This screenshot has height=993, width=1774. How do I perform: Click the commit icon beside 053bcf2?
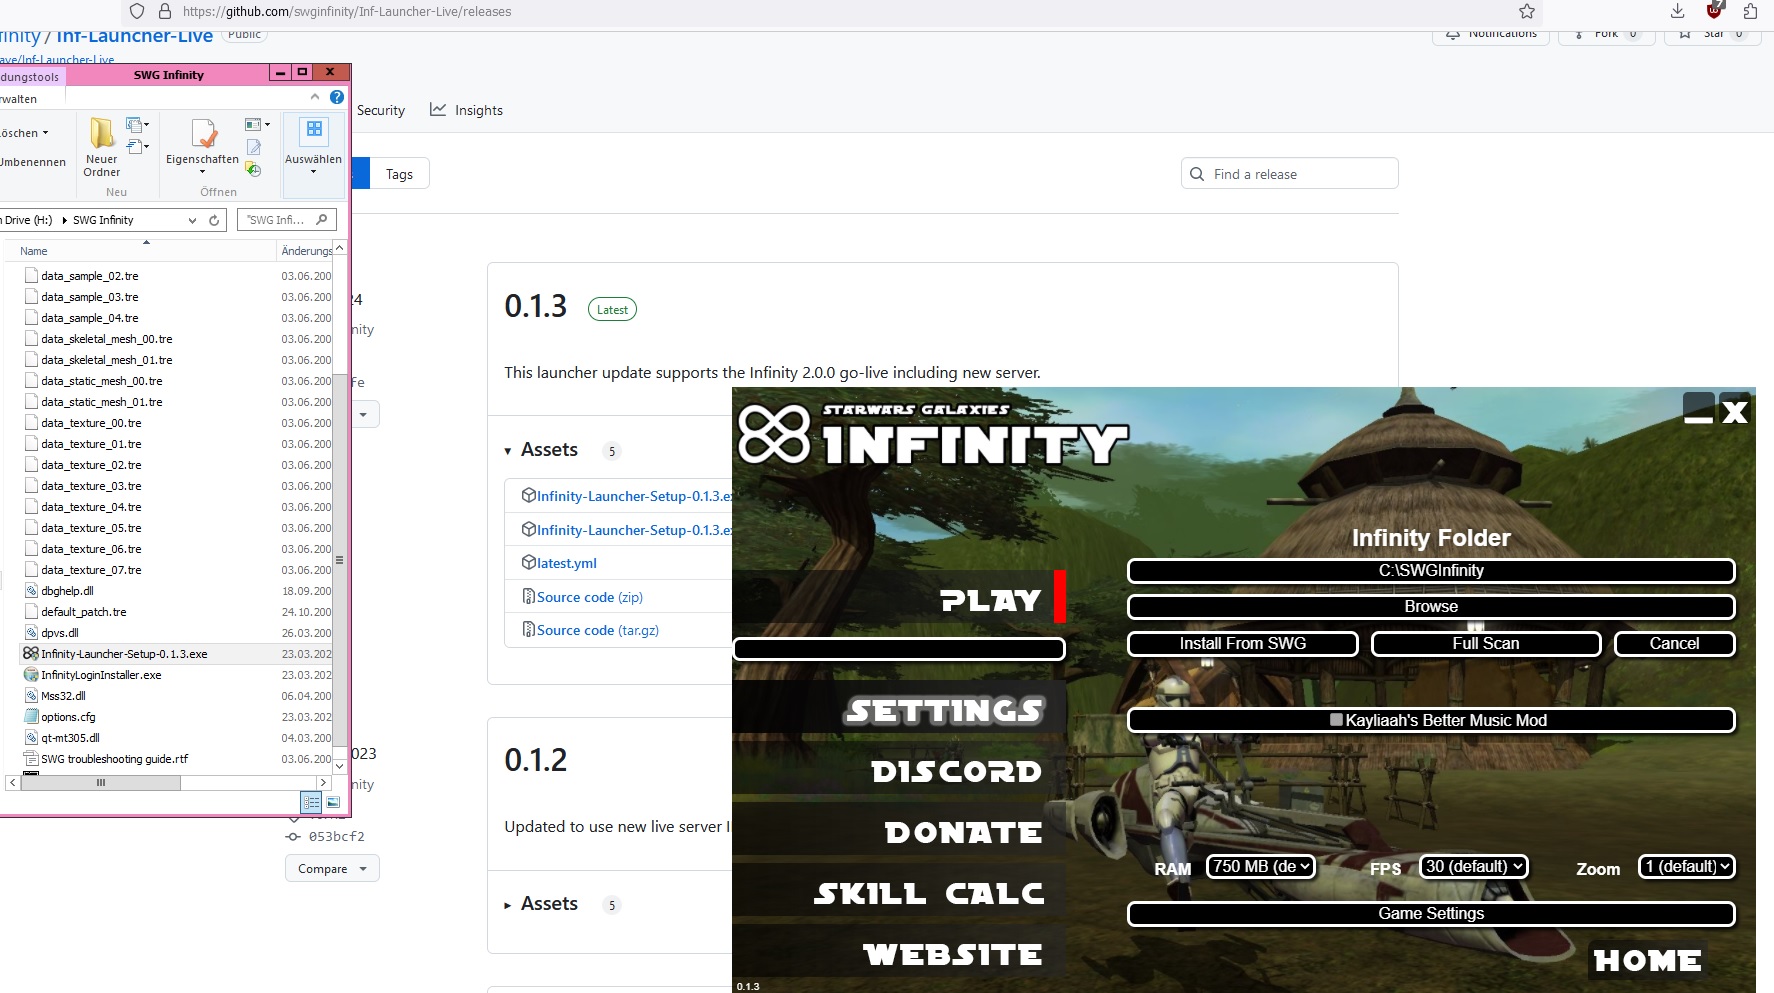click(x=293, y=837)
